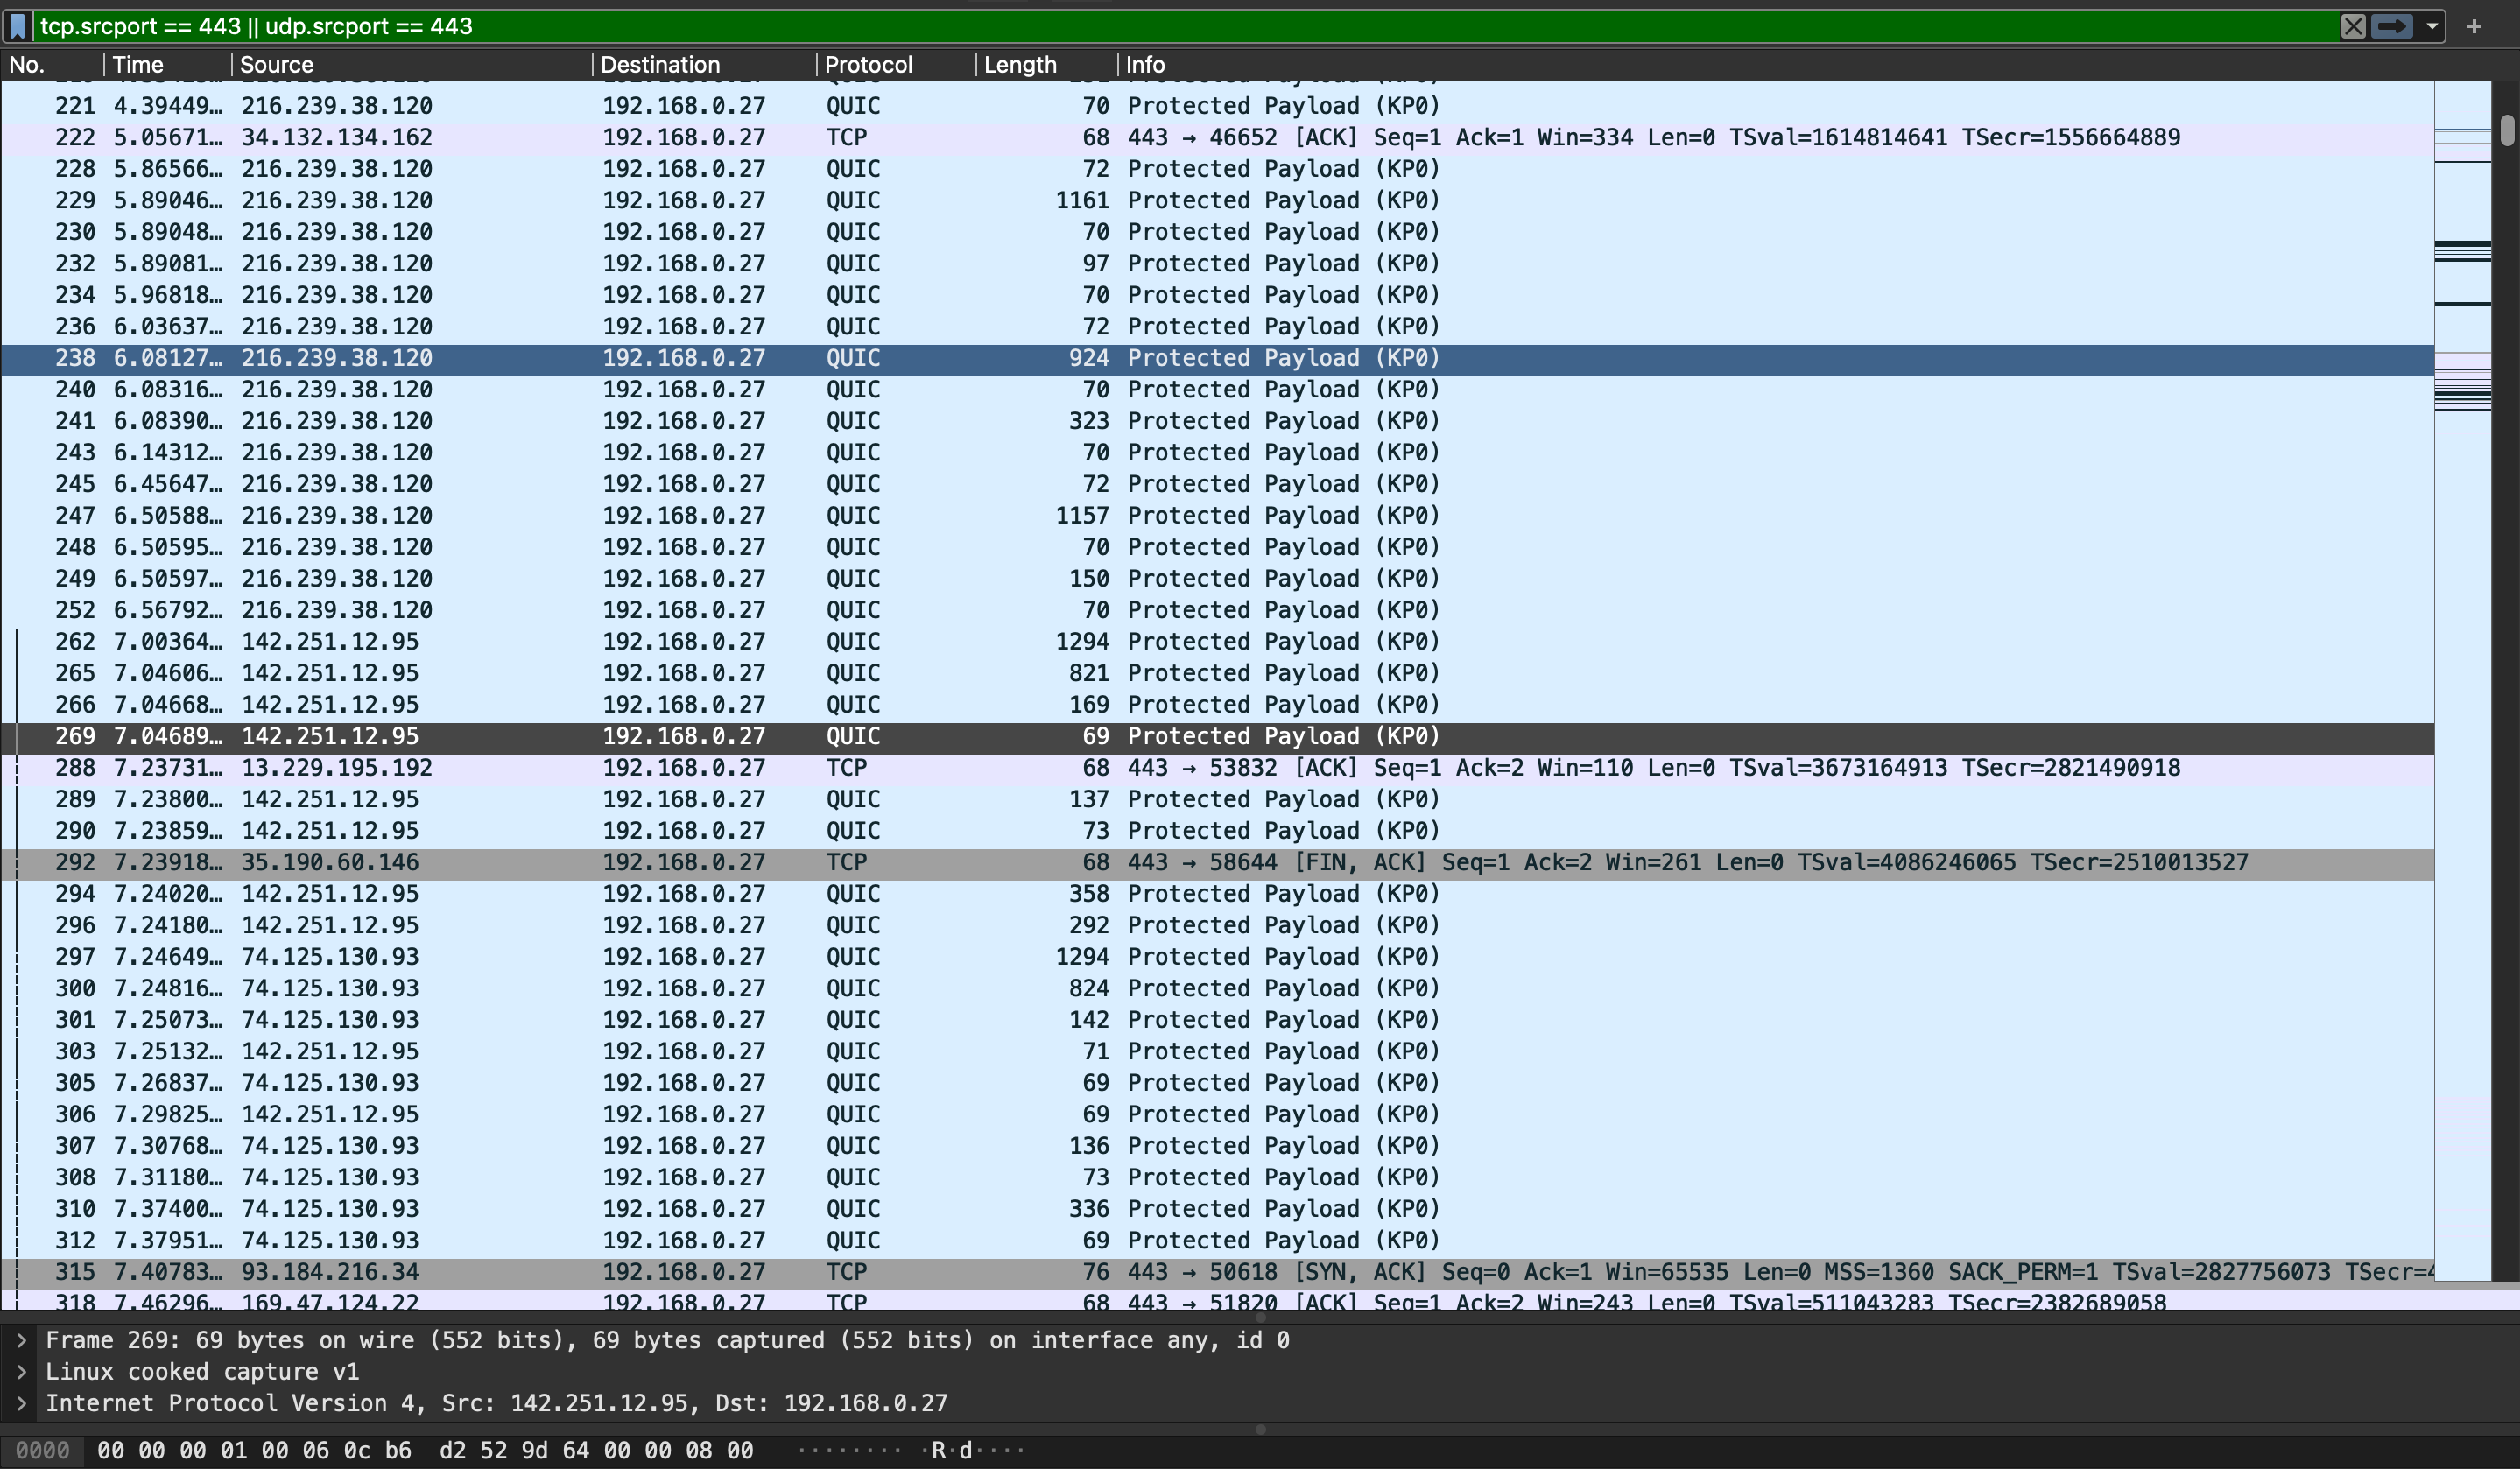Open the recent filters dropdown arrow

[x=2432, y=26]
